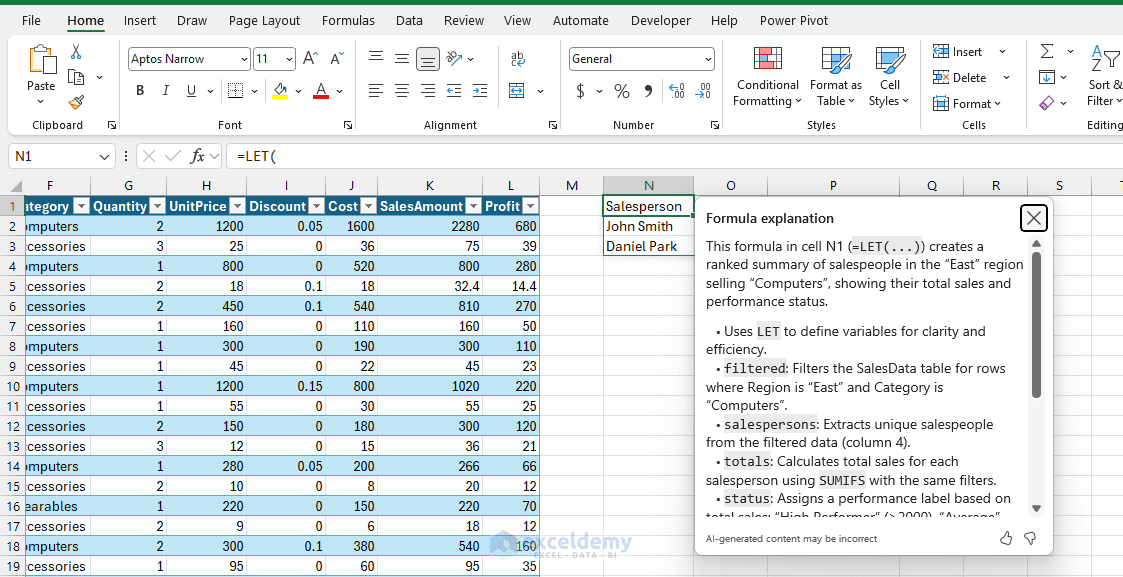Screen dimensions: 1123x577
Task: Give thumbs up to the explanation
Action: [x=1006, y=538]
